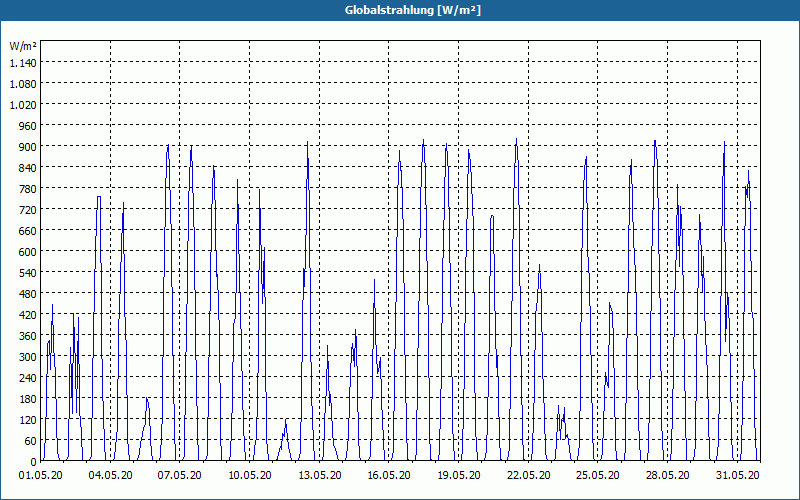Image resolution: width=800 pixels, height=500 pixels.
Task: Click the 480 y-axis label
Action: coord(28,293)
